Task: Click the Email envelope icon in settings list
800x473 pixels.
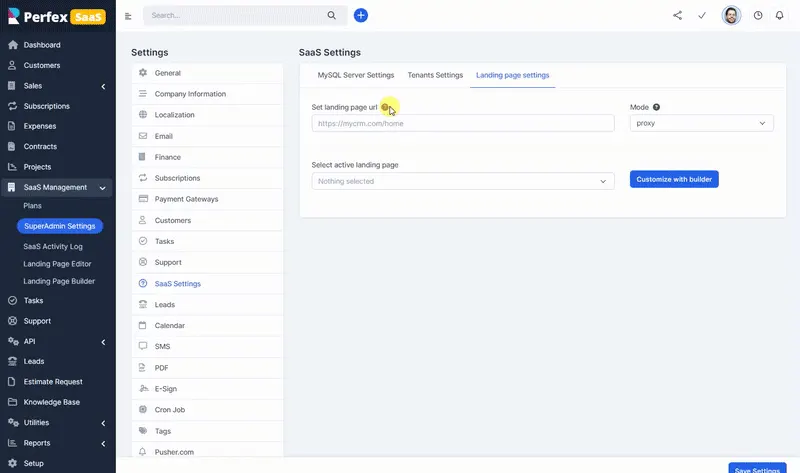Action: [143, 136]
